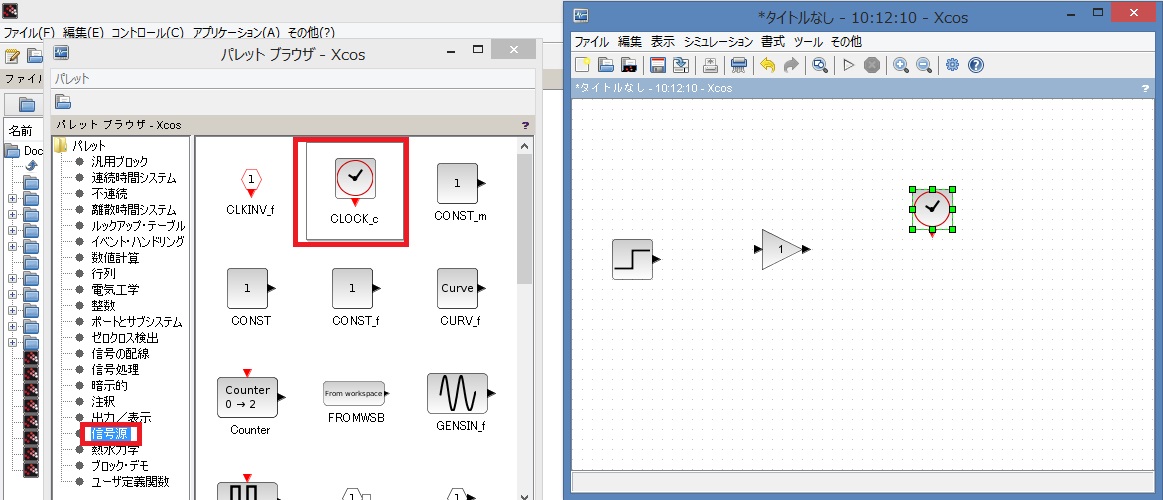This screenshot has width=1163, height=500.
Task: Open コントロール(C) menu in Scilab window
Action: (x=148, y=33)
